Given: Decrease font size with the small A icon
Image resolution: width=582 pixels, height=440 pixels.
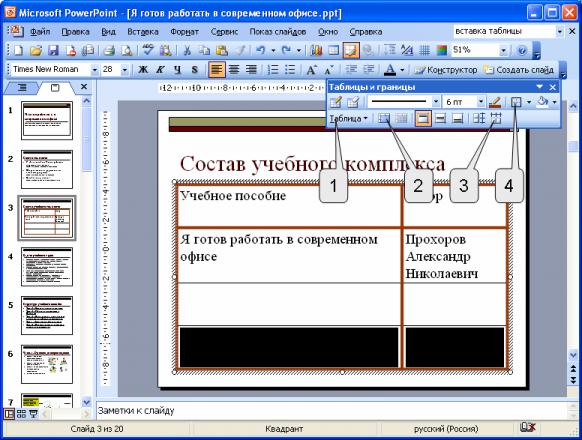Looking at the screenshot, I should coord(328,69).
